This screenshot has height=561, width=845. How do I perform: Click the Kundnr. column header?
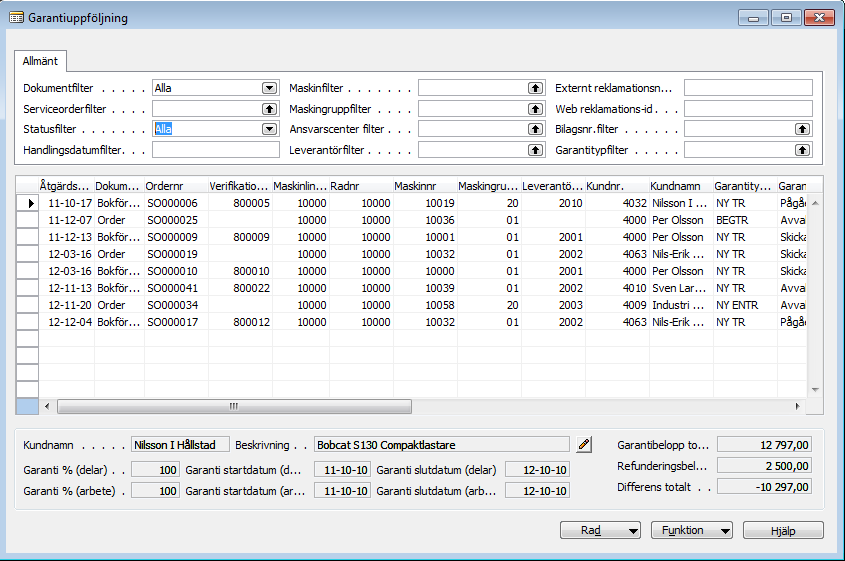pyautogui.click(x=617, y=186)
